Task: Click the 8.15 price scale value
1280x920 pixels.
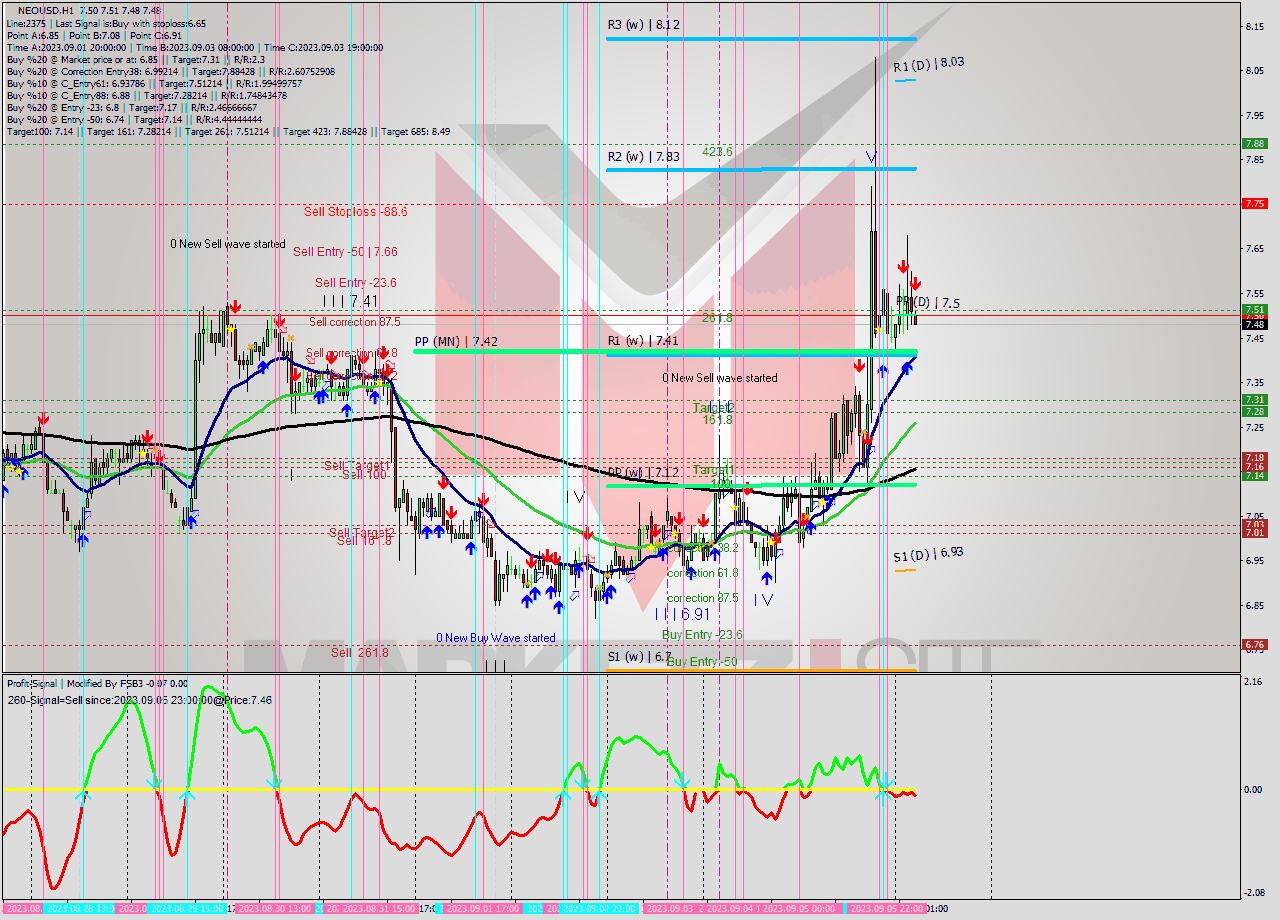Action: pos(1254,26)
